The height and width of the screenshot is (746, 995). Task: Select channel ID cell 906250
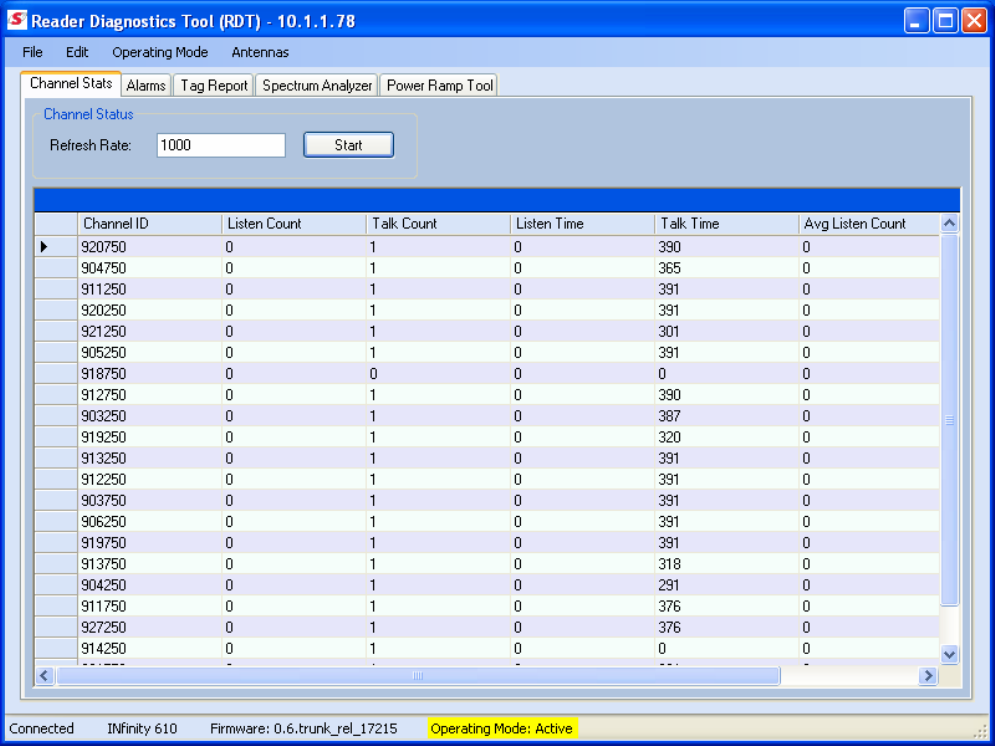click(x=150, y=521)
